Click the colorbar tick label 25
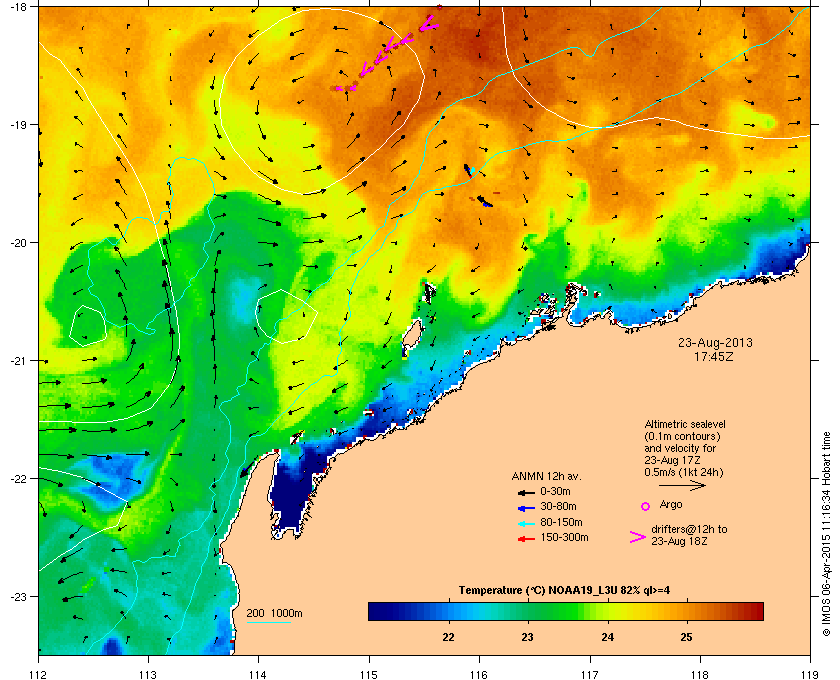Screen dimensions: 840x680 pos(686,637)
